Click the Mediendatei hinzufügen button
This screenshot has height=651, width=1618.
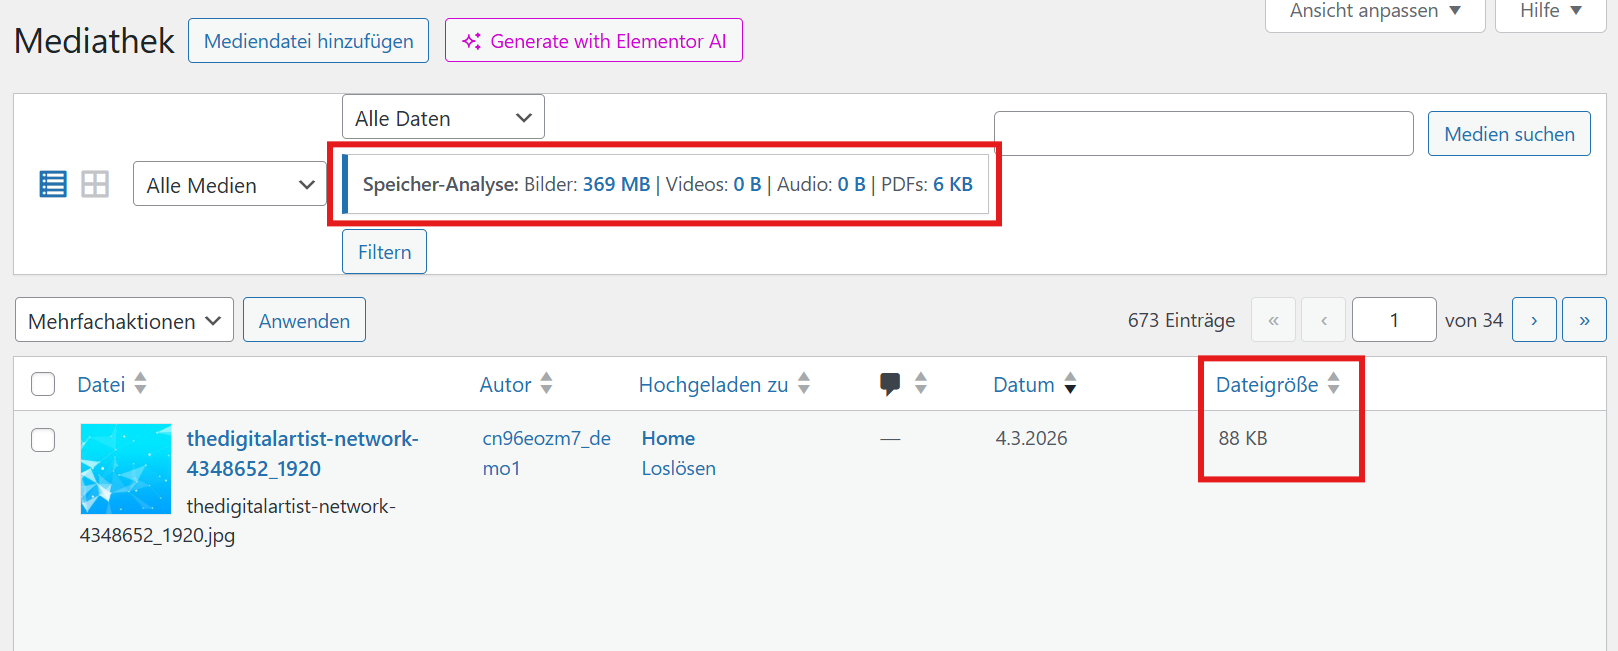(x=308, y=41)
